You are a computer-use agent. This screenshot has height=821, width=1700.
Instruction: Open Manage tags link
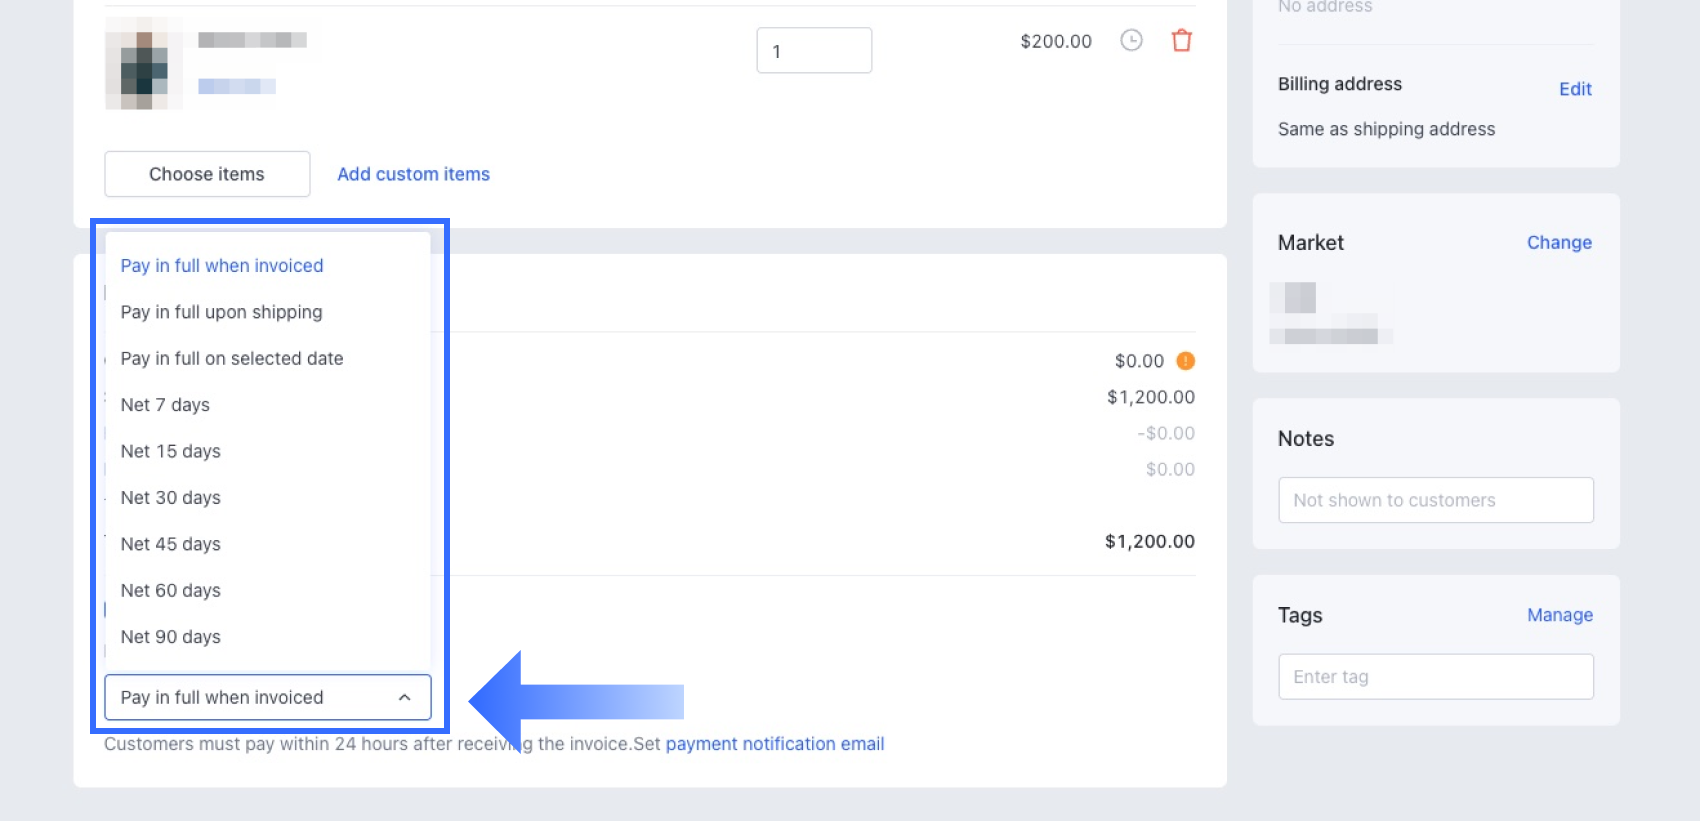click(x=1560, y=615)
